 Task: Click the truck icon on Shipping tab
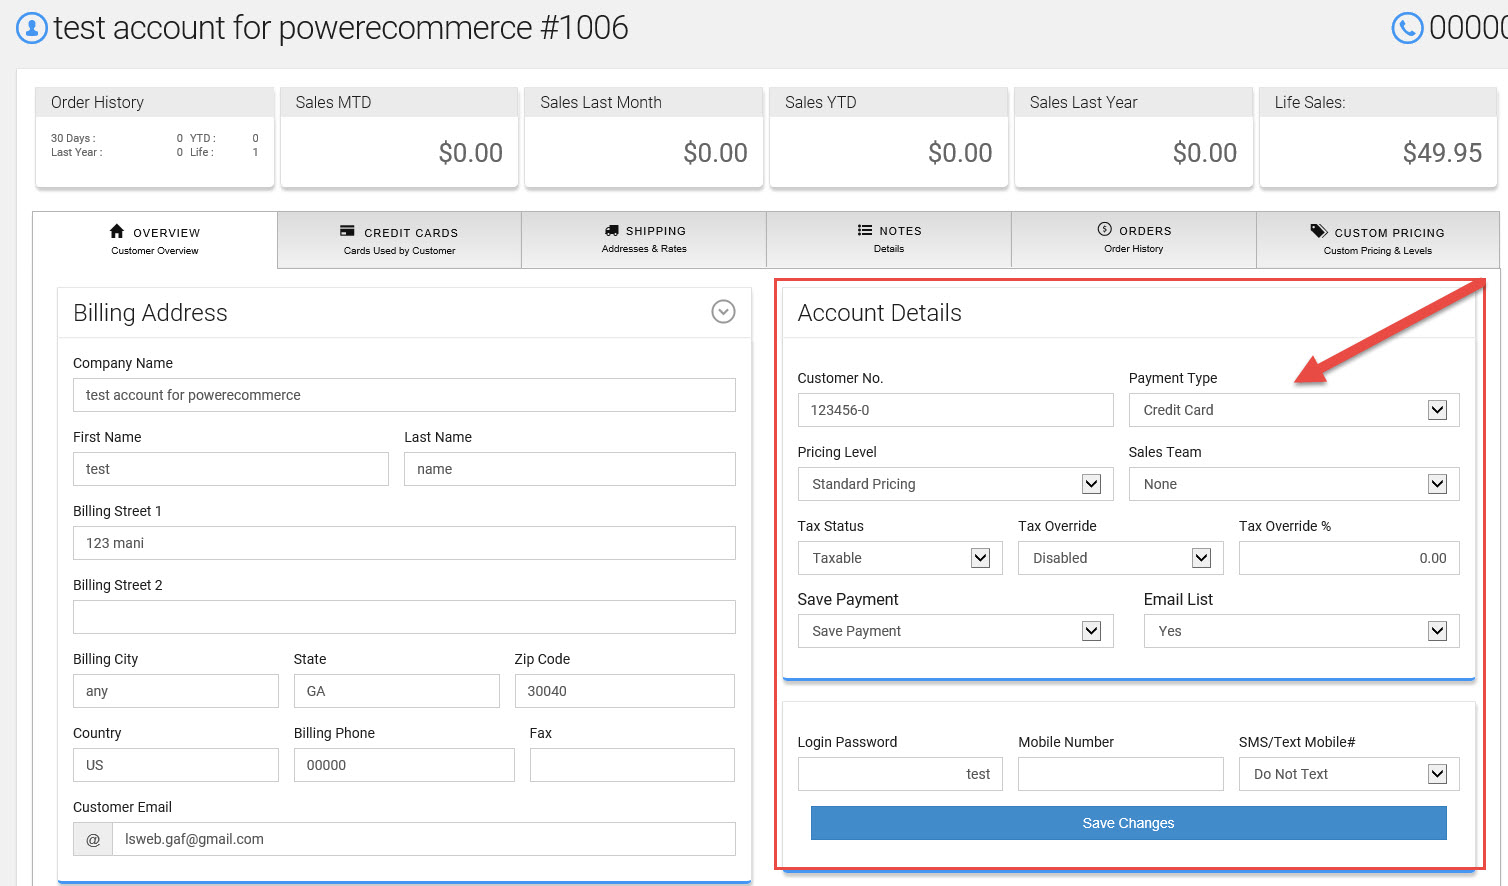(611, 230)
